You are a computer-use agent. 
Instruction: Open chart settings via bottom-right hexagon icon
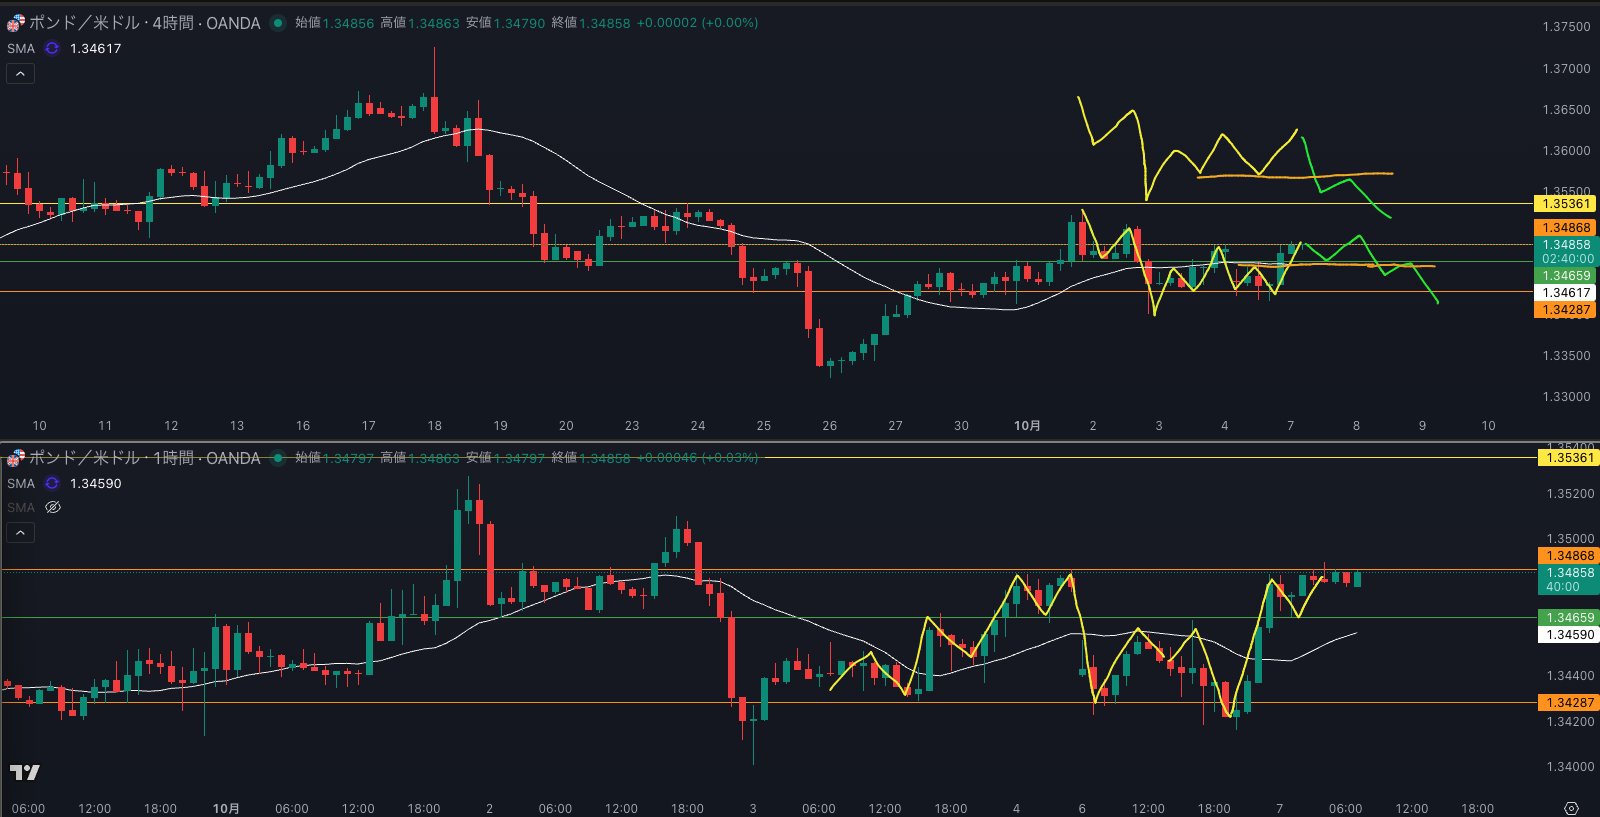(x=1571, y=808)
